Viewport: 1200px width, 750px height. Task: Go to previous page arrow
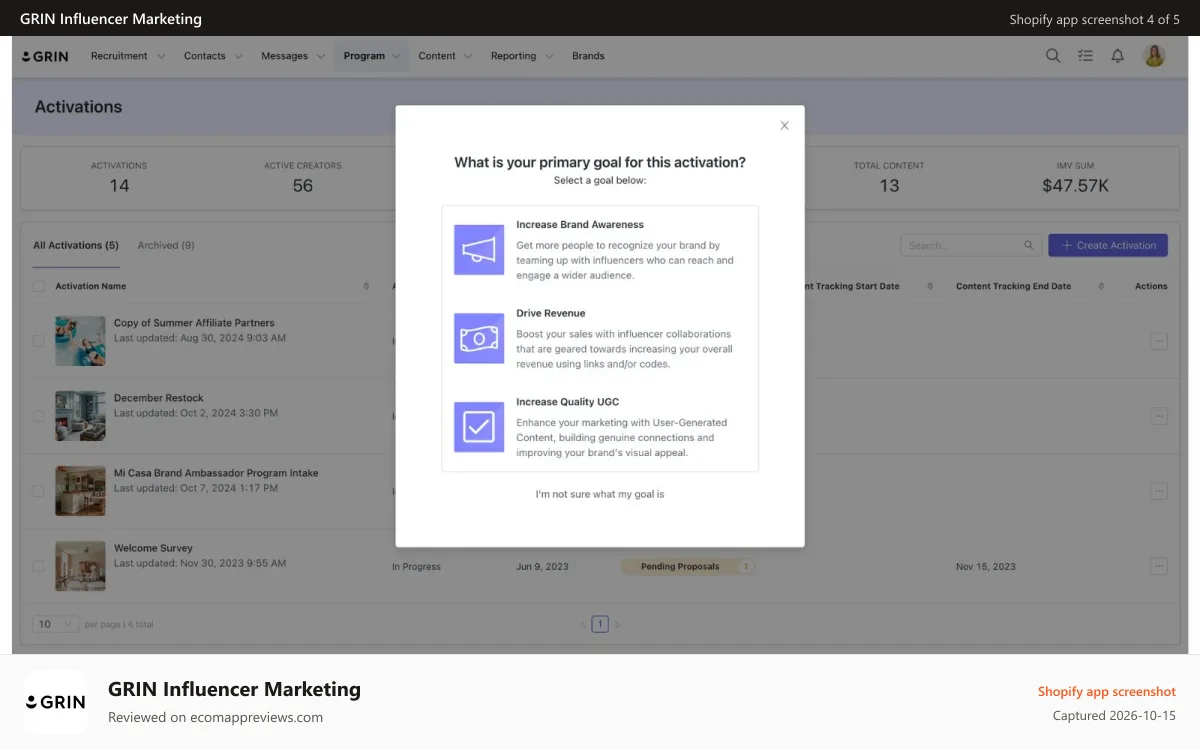583,624
